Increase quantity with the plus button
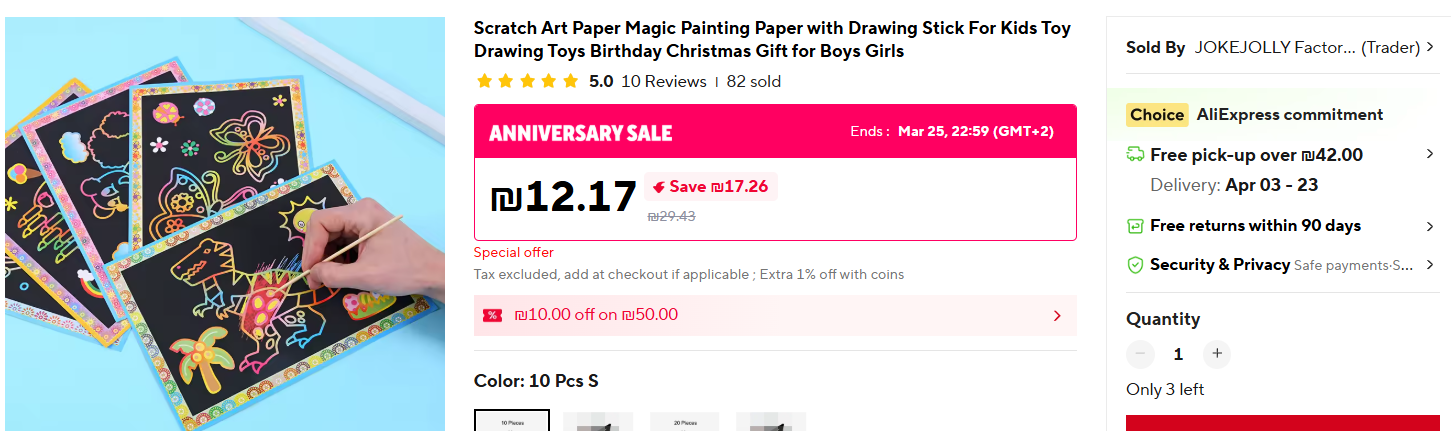The height and width of the screenshot is (431, 1451). pos(1216,354)
